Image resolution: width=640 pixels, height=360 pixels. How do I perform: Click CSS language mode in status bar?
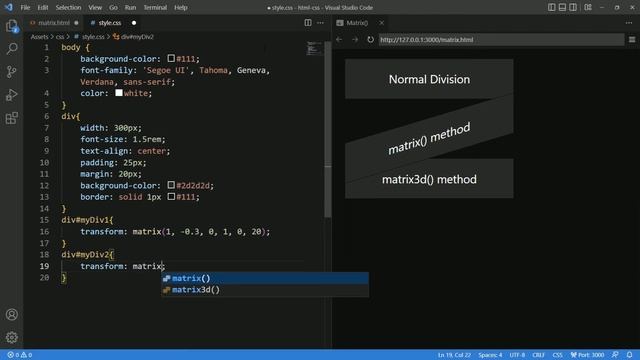click(x=557, y=355)
